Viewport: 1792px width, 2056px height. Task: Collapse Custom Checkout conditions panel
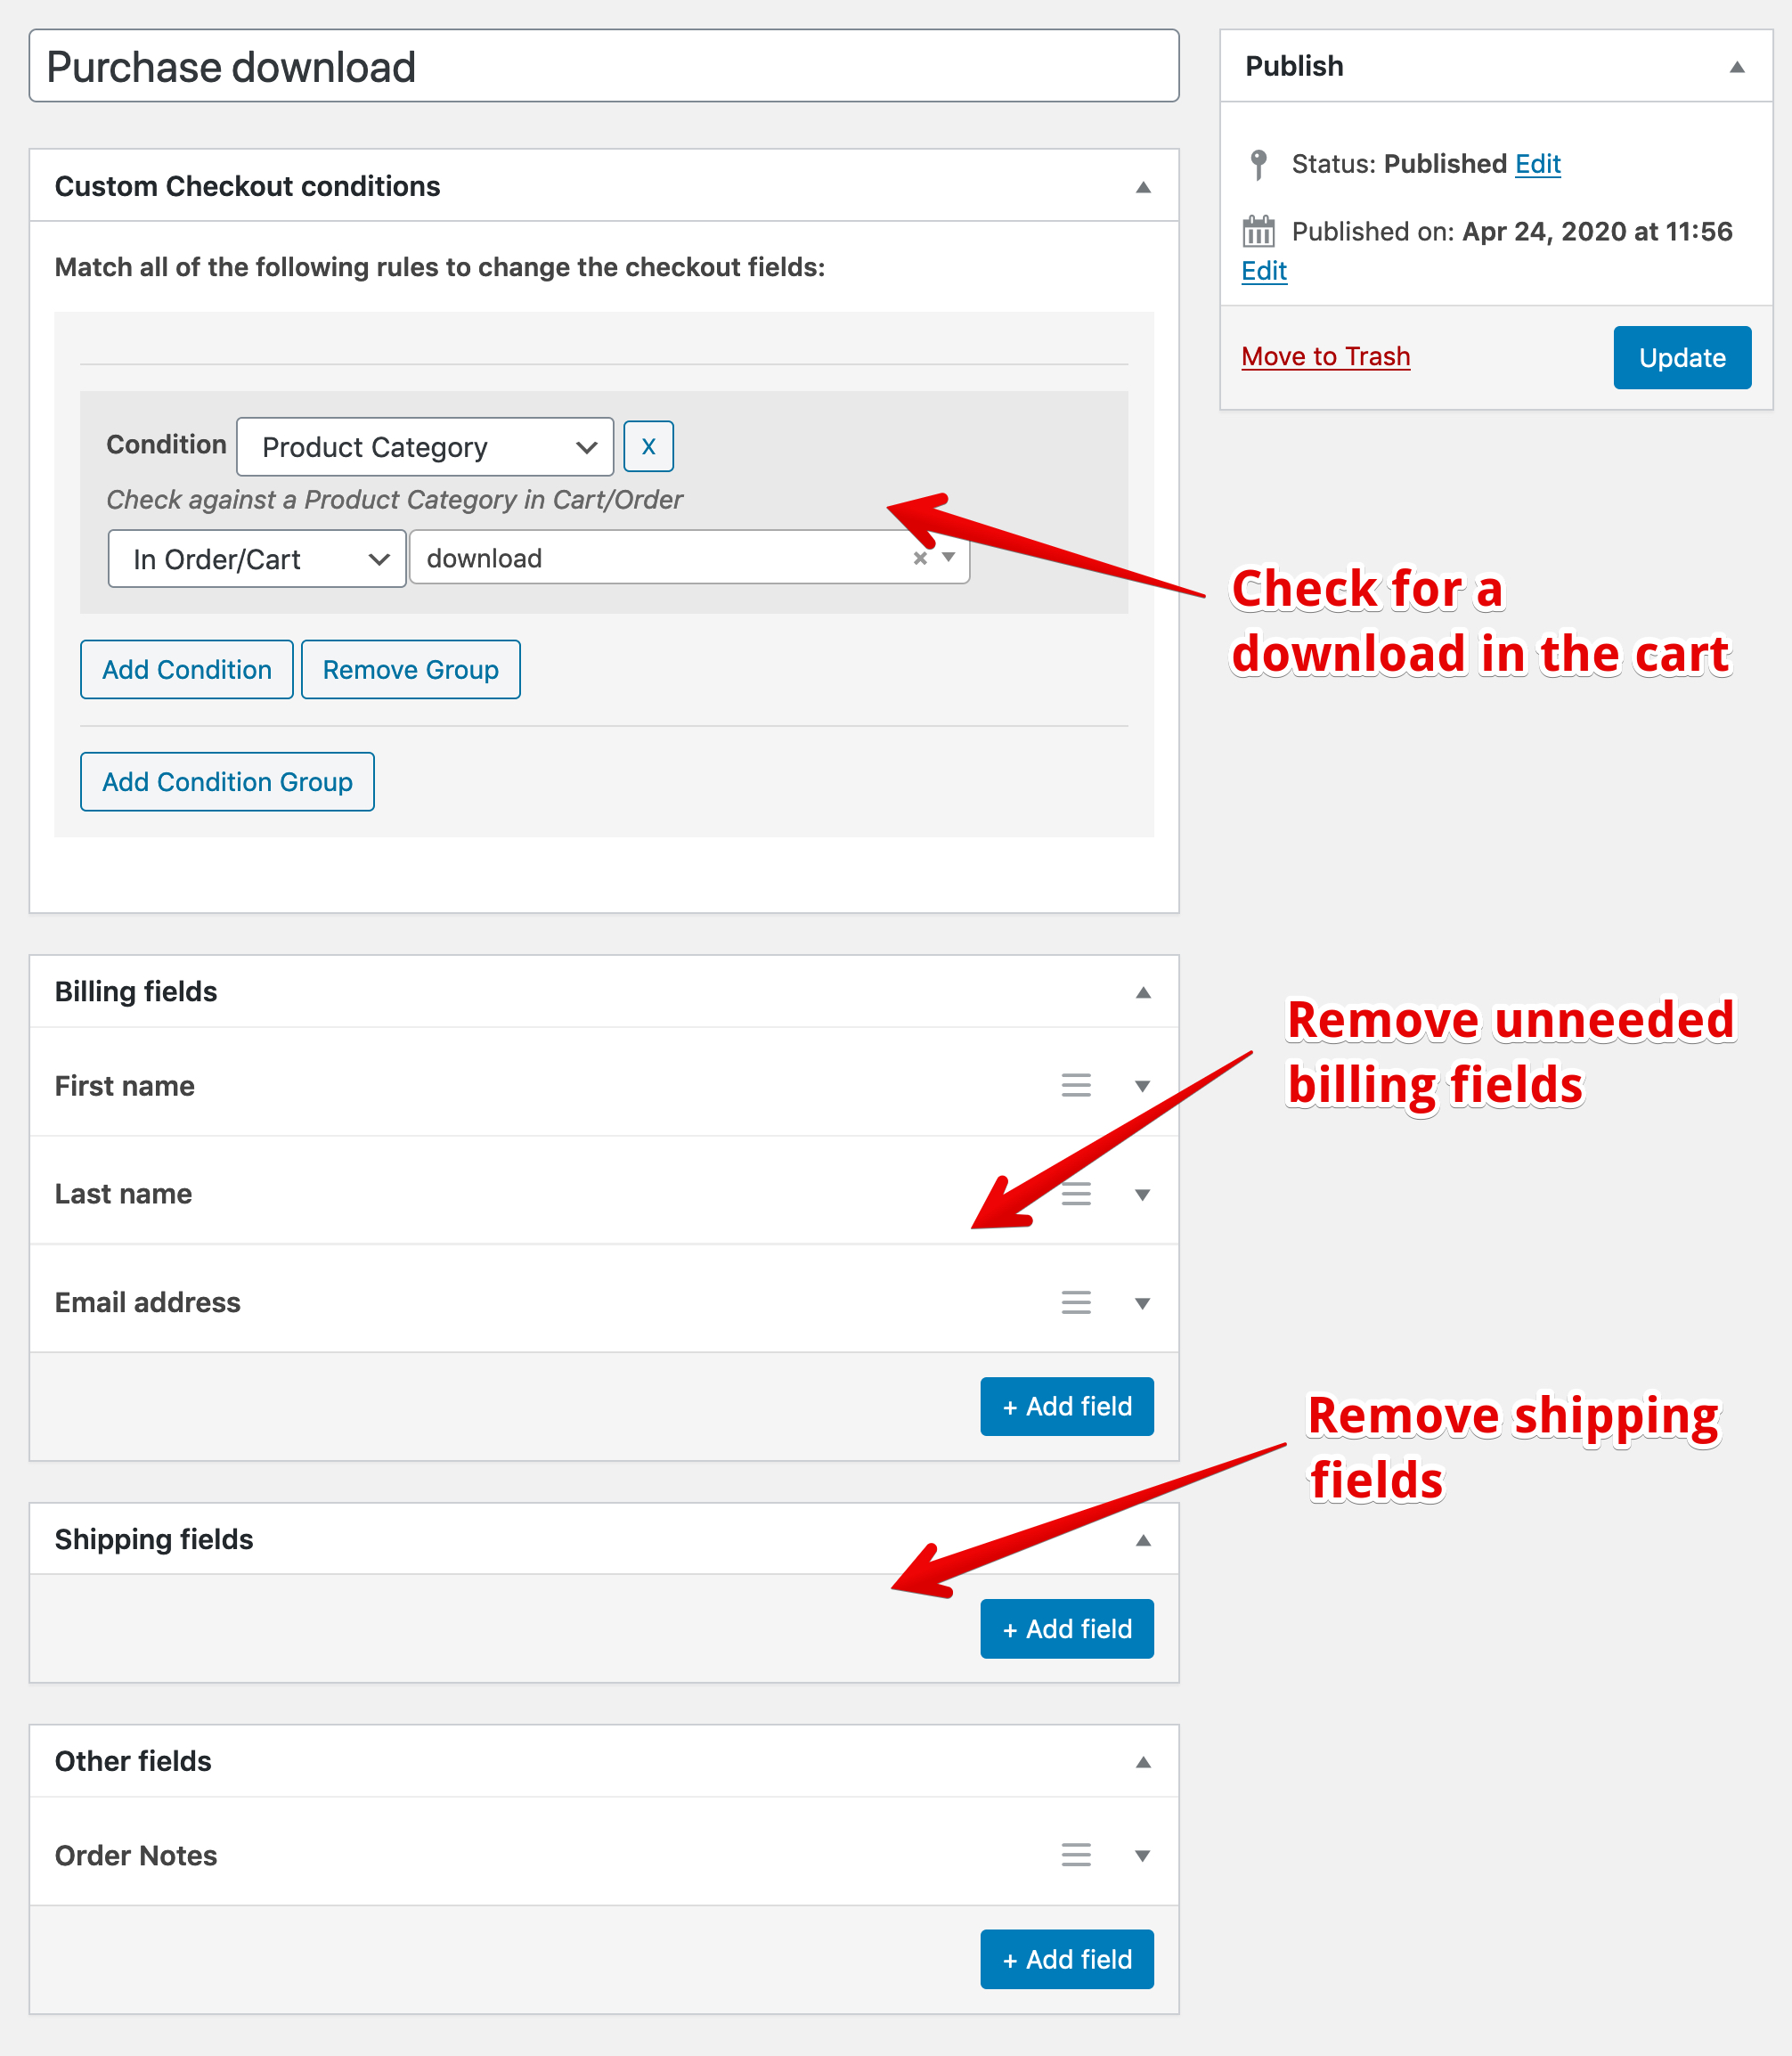coord(1143,187)
